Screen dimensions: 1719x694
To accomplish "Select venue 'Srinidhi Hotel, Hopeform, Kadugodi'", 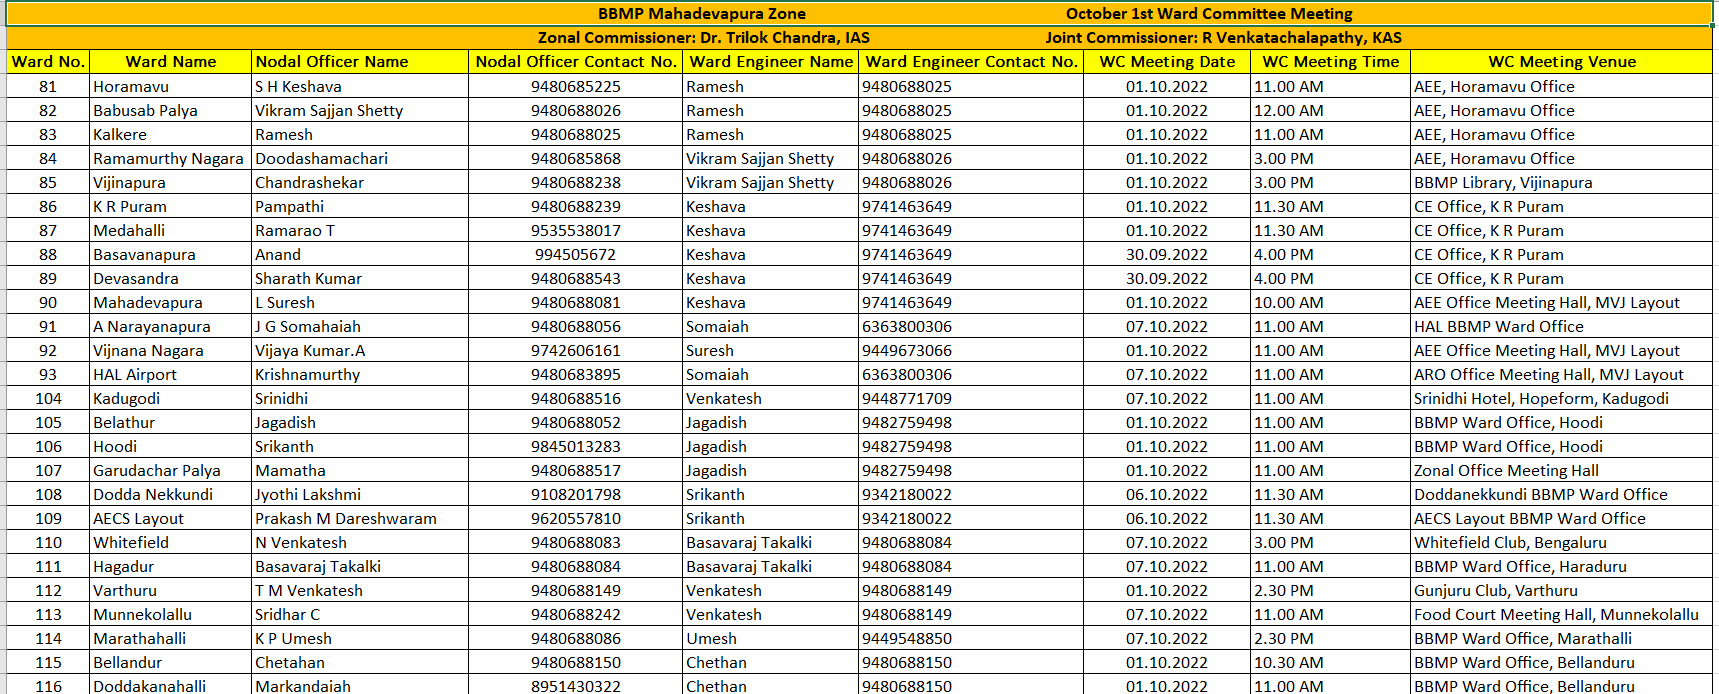I will [x=1562, y=399].
